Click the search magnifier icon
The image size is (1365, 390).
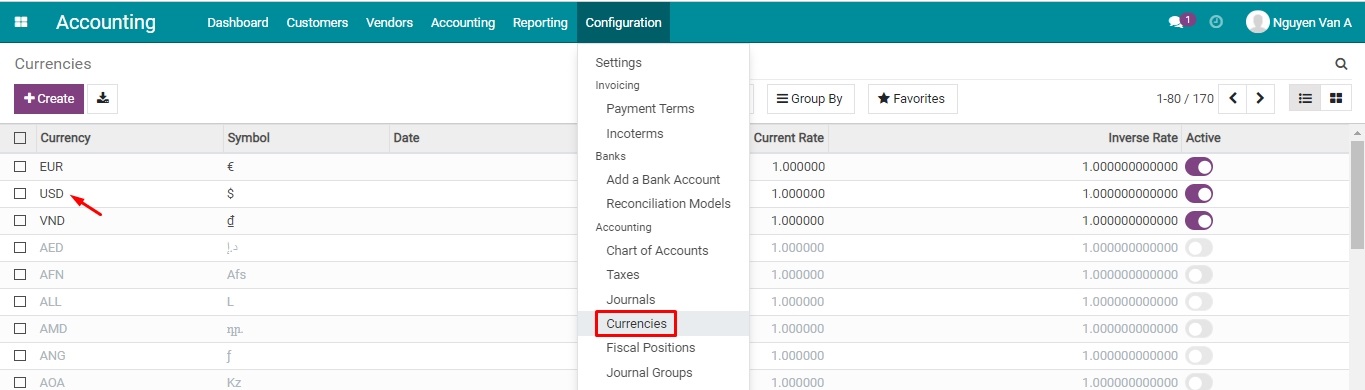tap(1341, 64)
